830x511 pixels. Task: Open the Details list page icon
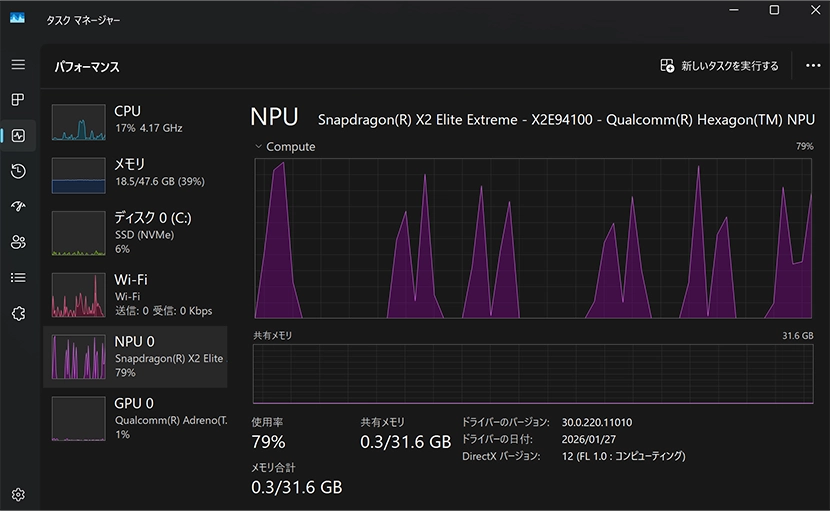(x=18, y=277)
